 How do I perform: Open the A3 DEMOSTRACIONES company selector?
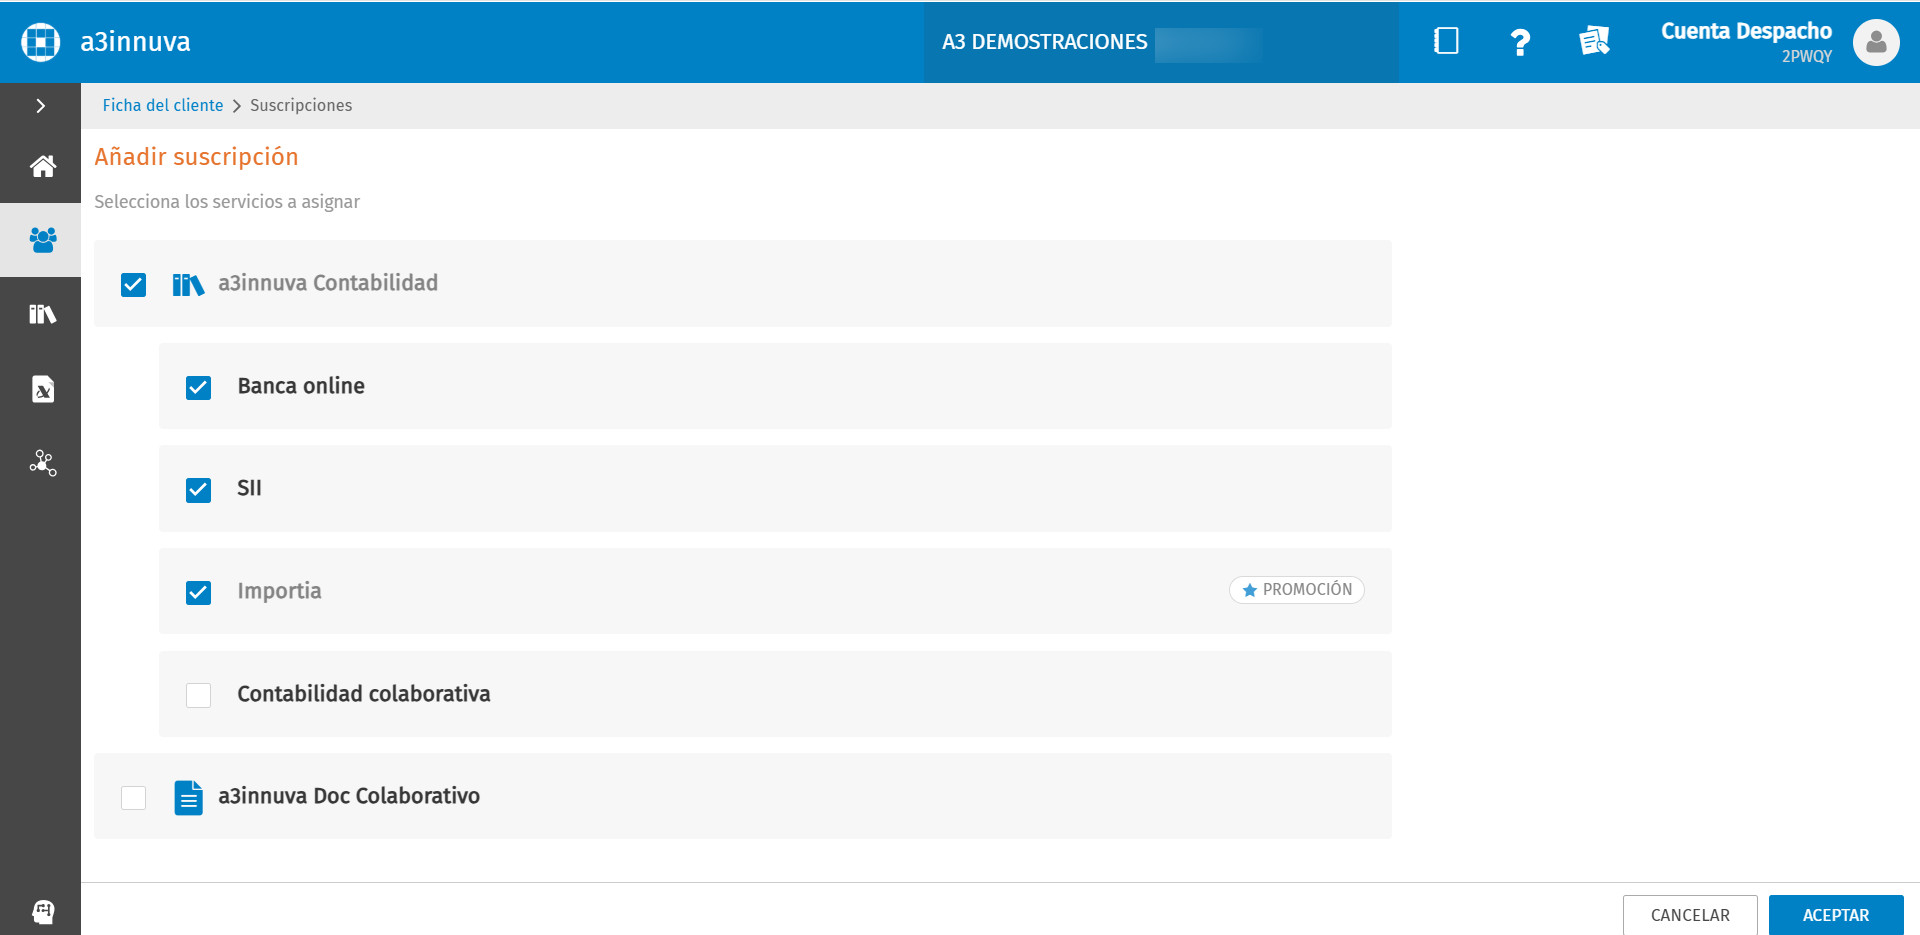(1161, 42)
